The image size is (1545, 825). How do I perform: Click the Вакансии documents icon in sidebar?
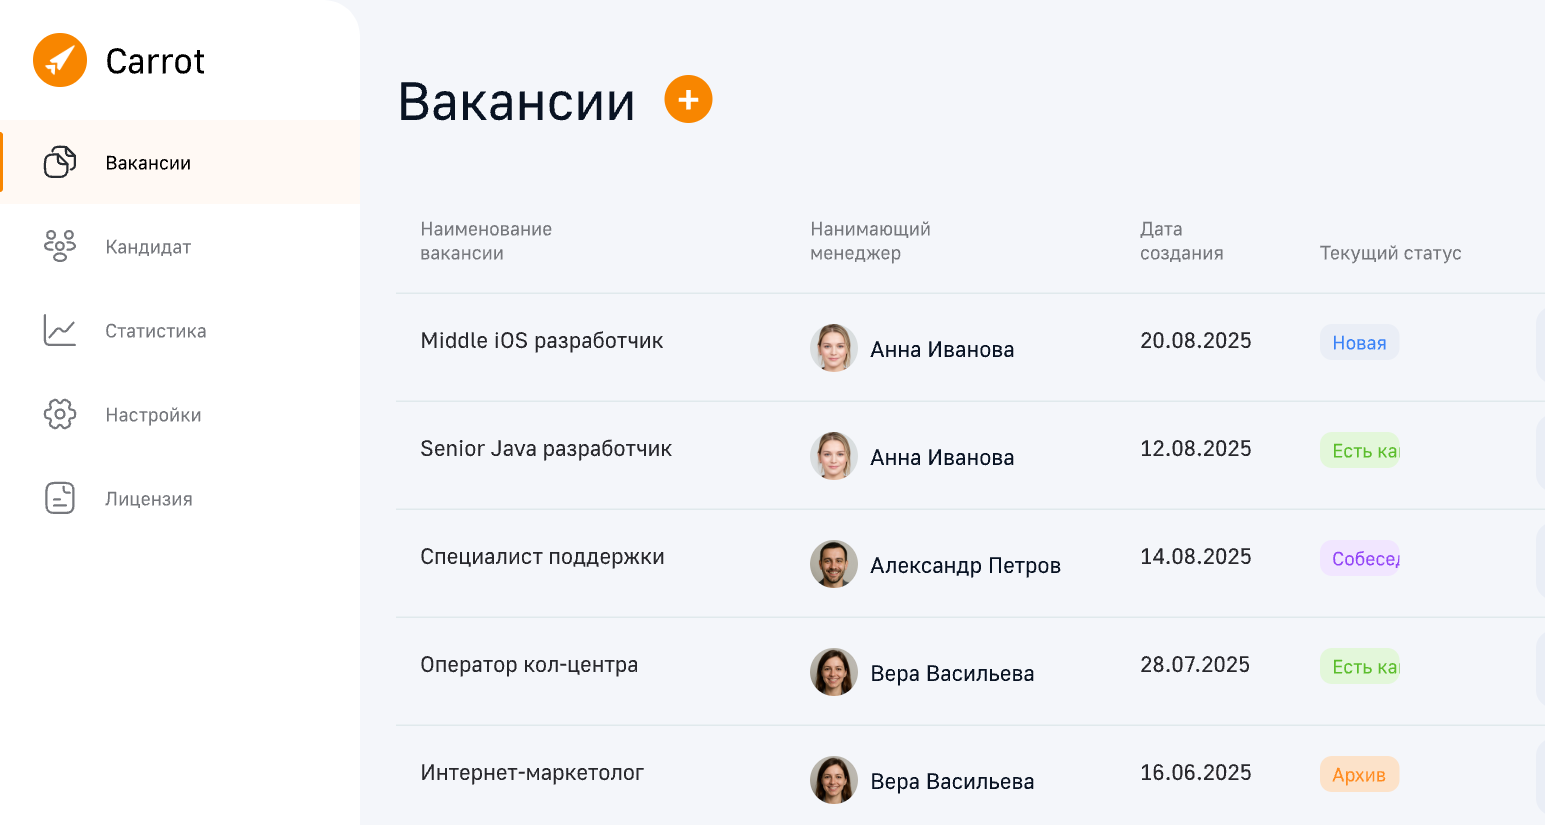pyautogui.click(x=60, y=162)
